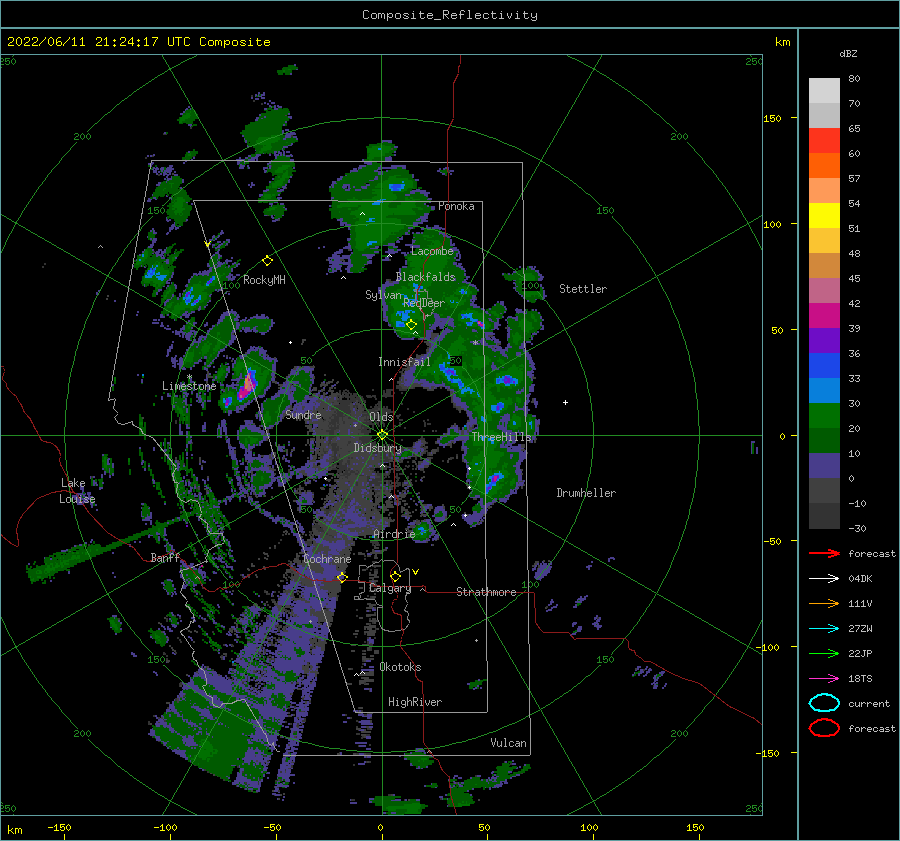Click the Airdrie city label
This screenshot has height=841, width=900.
[394, 534]
